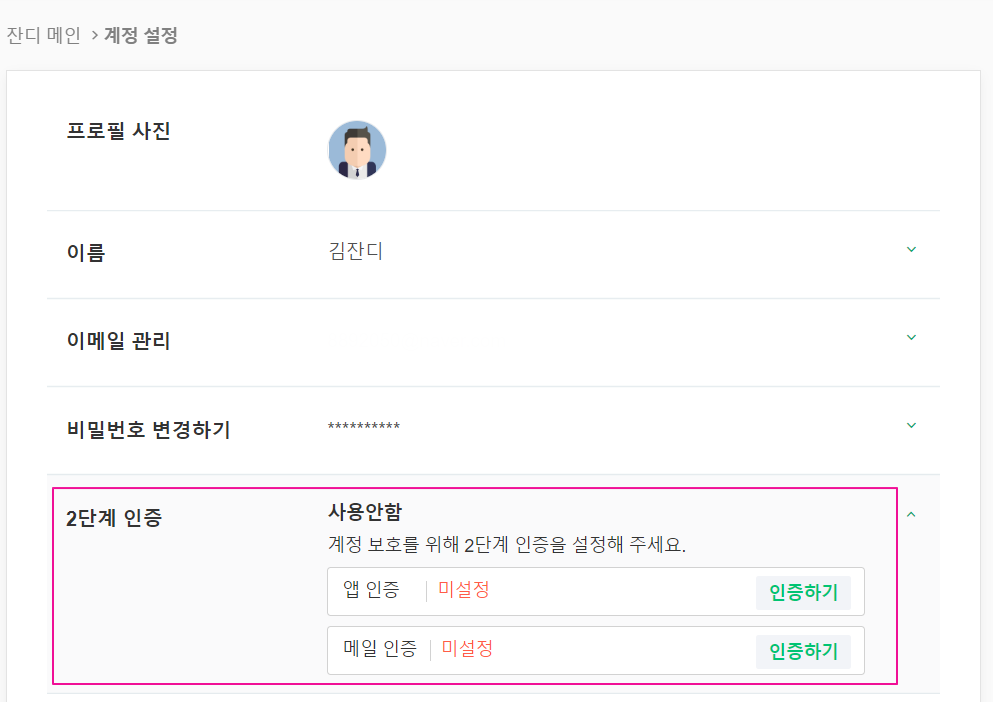Expand the 이름 row chevron
Screen dimensions: 993x702
911,249
